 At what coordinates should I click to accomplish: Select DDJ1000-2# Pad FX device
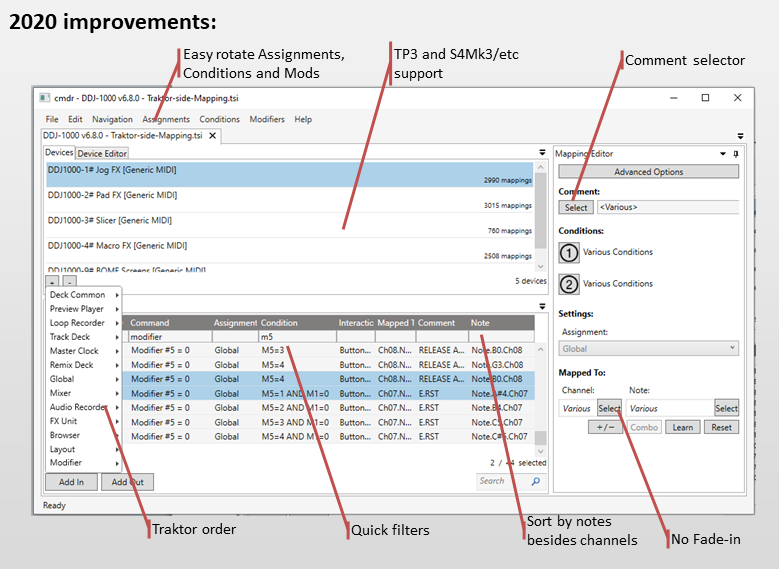click(289, 200)
